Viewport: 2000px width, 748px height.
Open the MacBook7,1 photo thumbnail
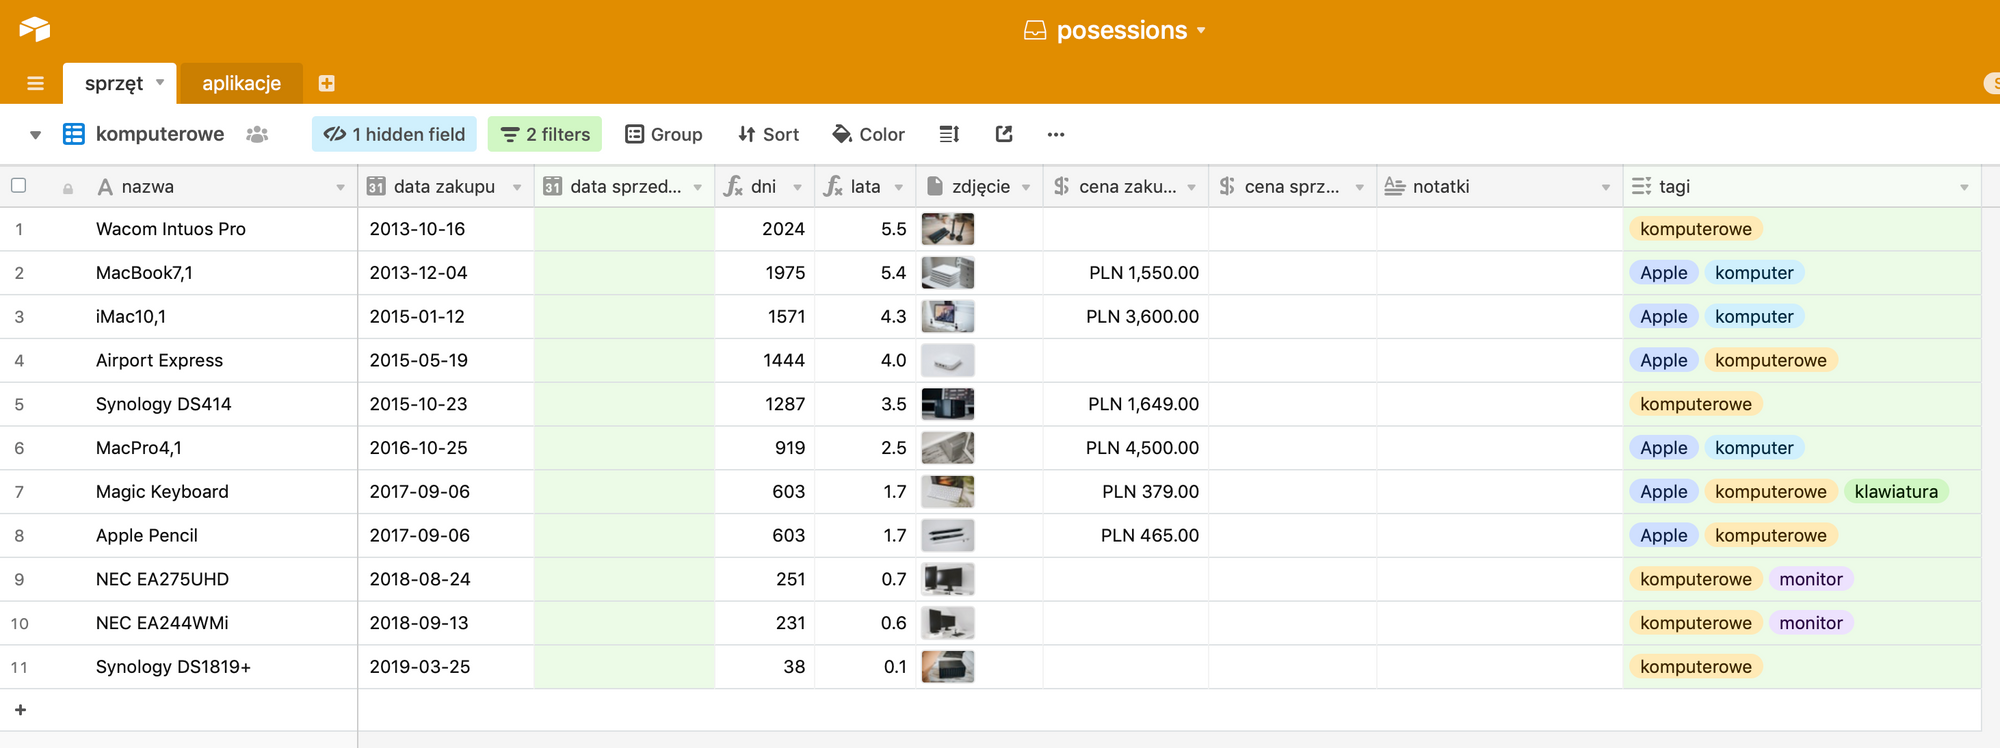947,273
